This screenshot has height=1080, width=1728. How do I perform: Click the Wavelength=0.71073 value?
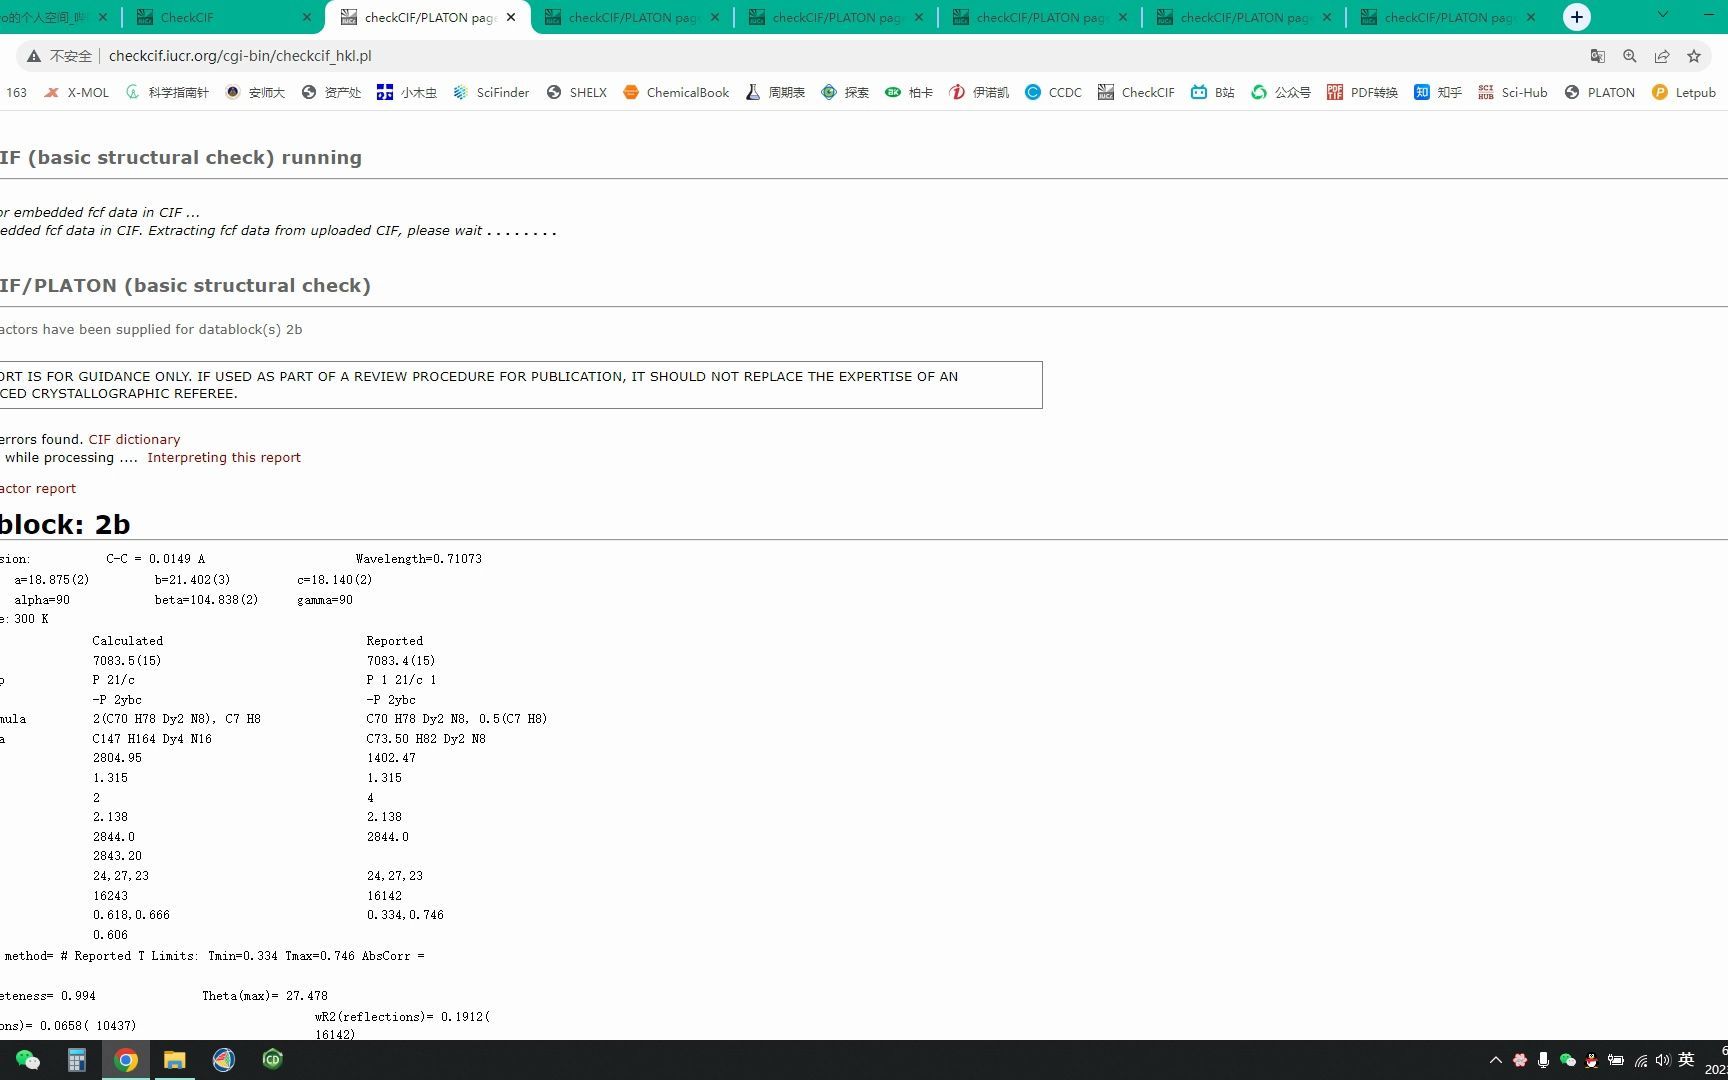419,559
